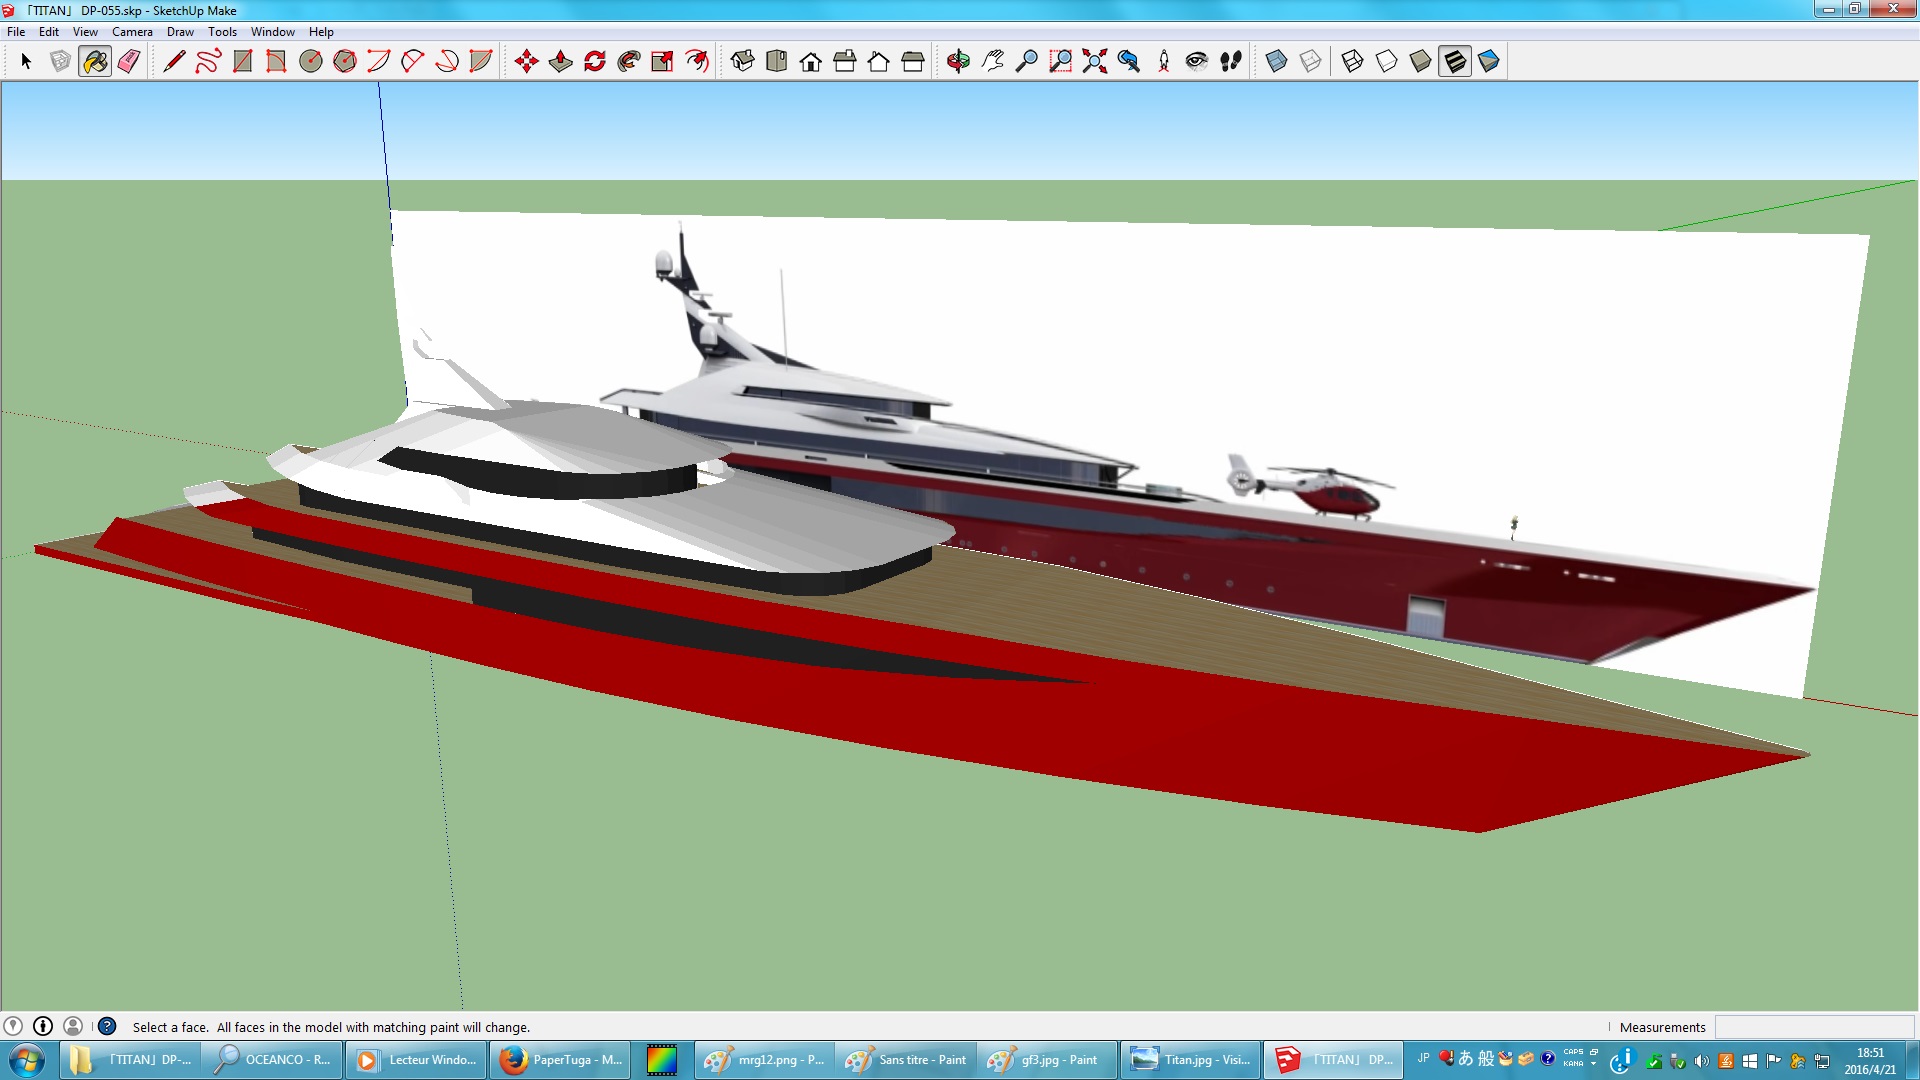
Task: Open the Draw menu
Action: pyautogui.click(x=180, y=32)
